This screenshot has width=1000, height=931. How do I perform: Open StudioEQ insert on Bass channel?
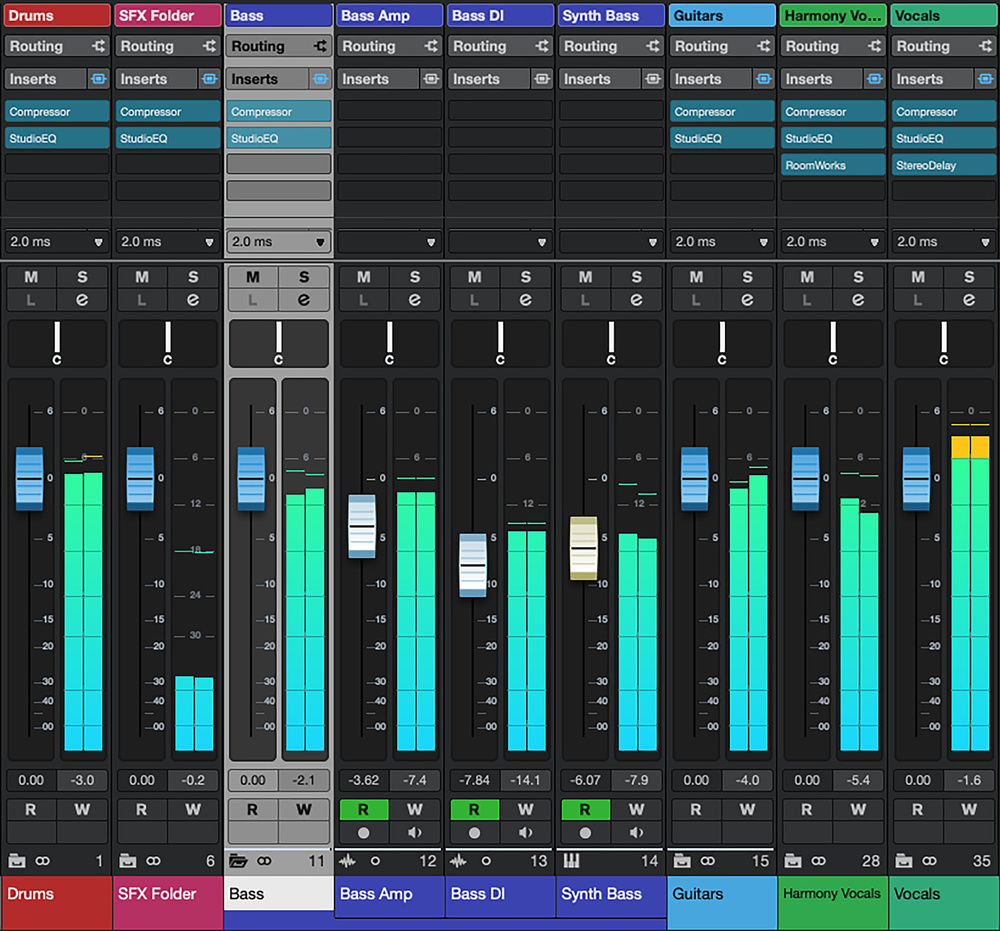click(279, 138)
